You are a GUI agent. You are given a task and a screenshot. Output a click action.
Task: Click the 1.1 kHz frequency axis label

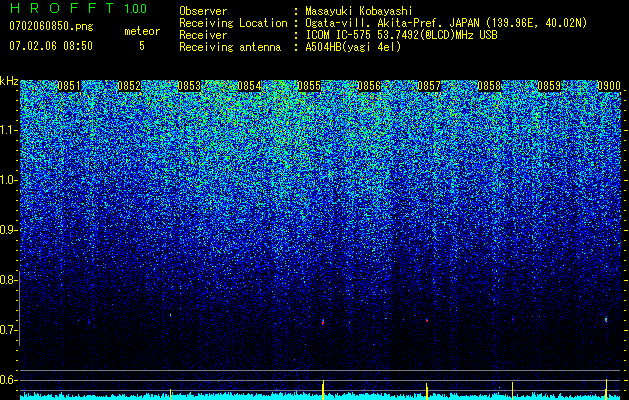pos(7,131)
